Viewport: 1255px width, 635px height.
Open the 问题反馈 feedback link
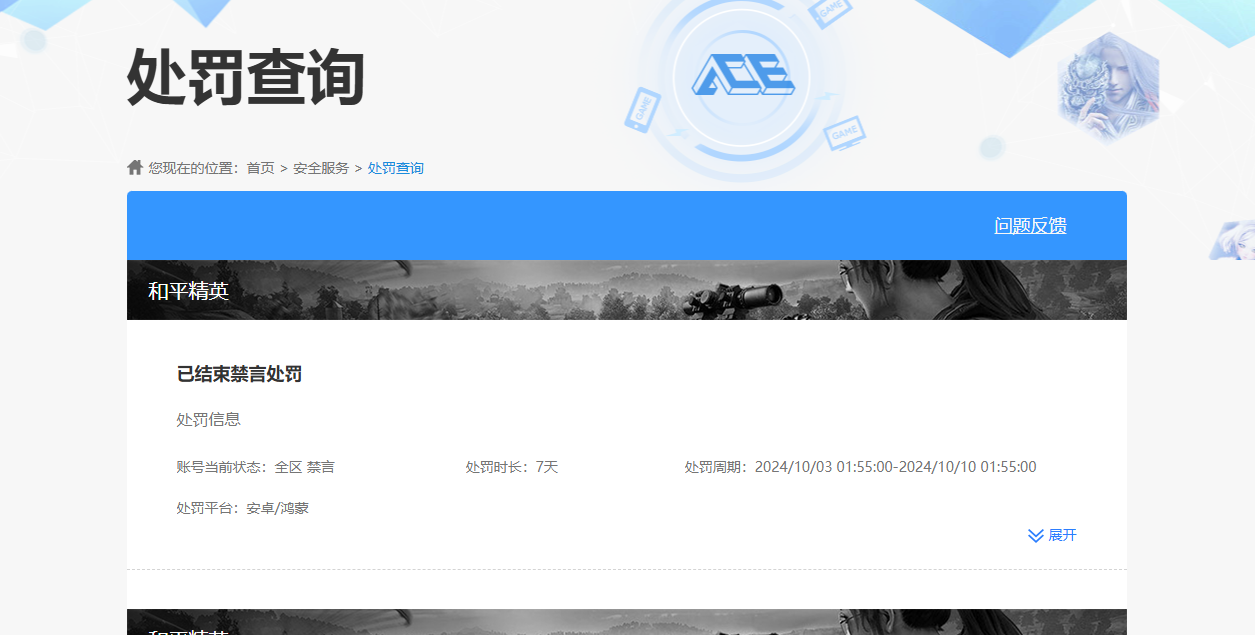click(1030, 226)
